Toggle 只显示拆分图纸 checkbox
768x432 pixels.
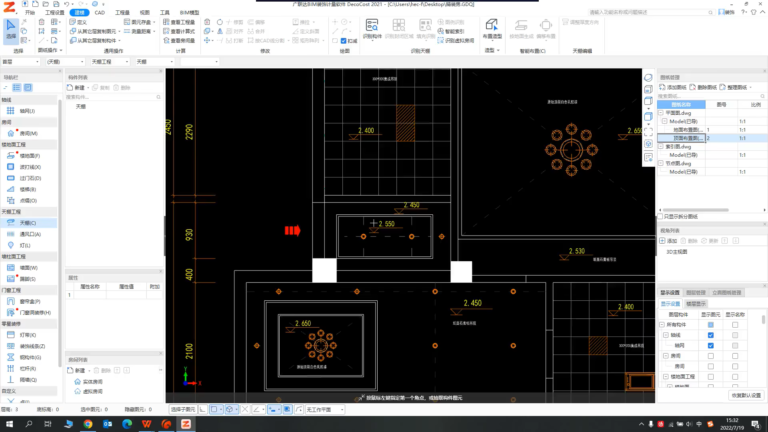pyautogui.click(x=660, y=216)
